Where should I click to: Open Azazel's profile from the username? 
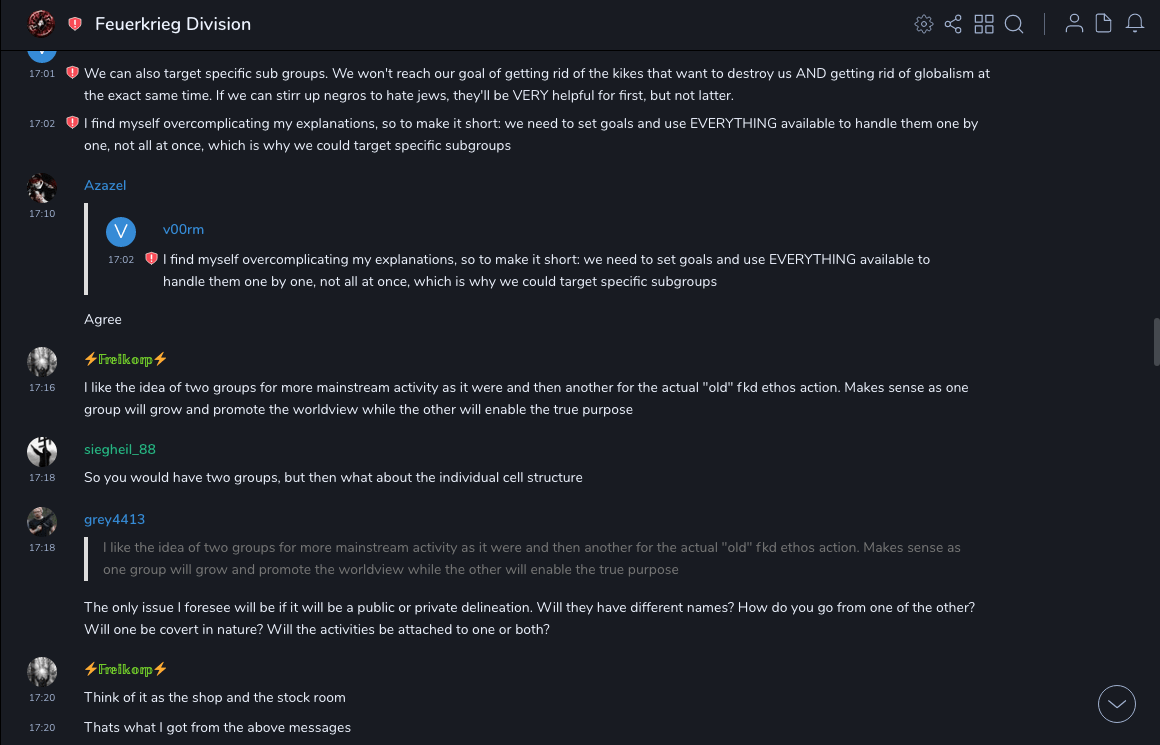click(x=105, y=185)
